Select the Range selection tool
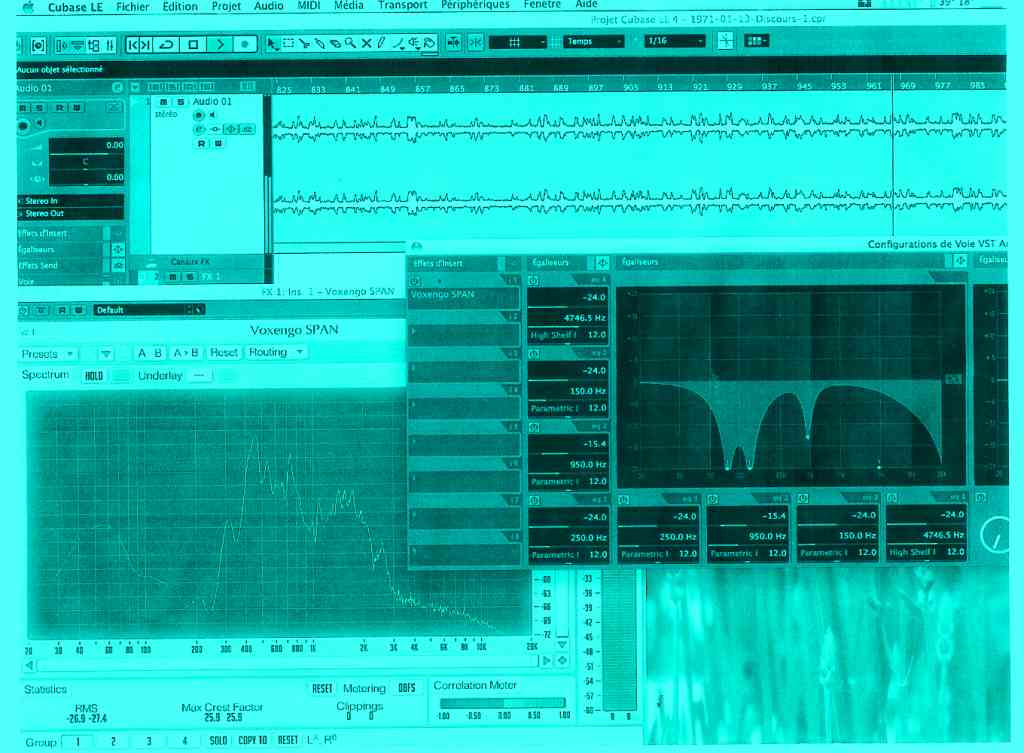This screenshot has width=1024, height=753. 288,43
